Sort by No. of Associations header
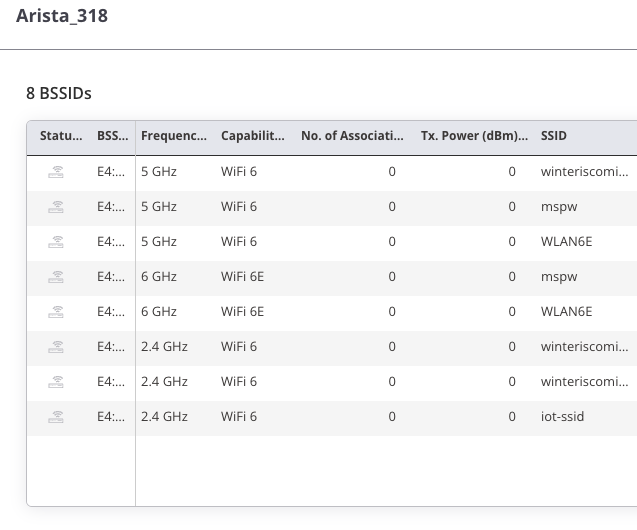The height and width of the screenshot is (530, 637). pyautogui.click(x=352, y=136)
